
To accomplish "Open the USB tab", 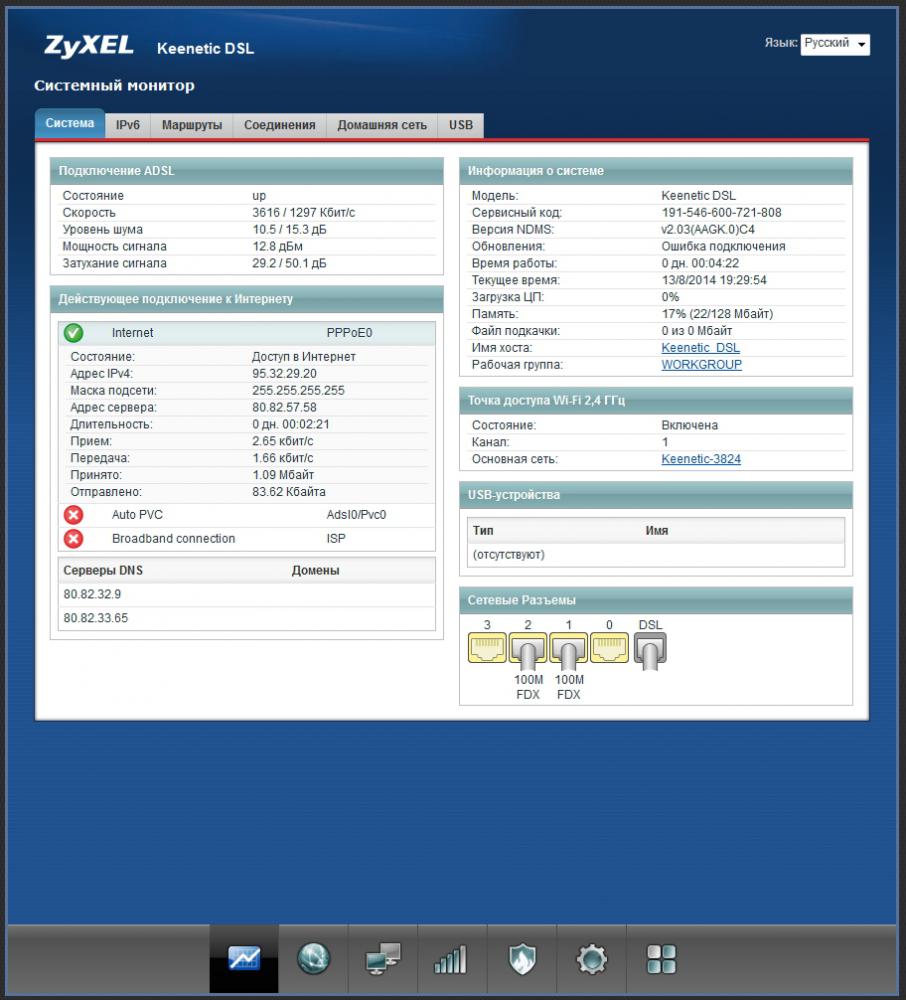I will (x=461, y=125).
